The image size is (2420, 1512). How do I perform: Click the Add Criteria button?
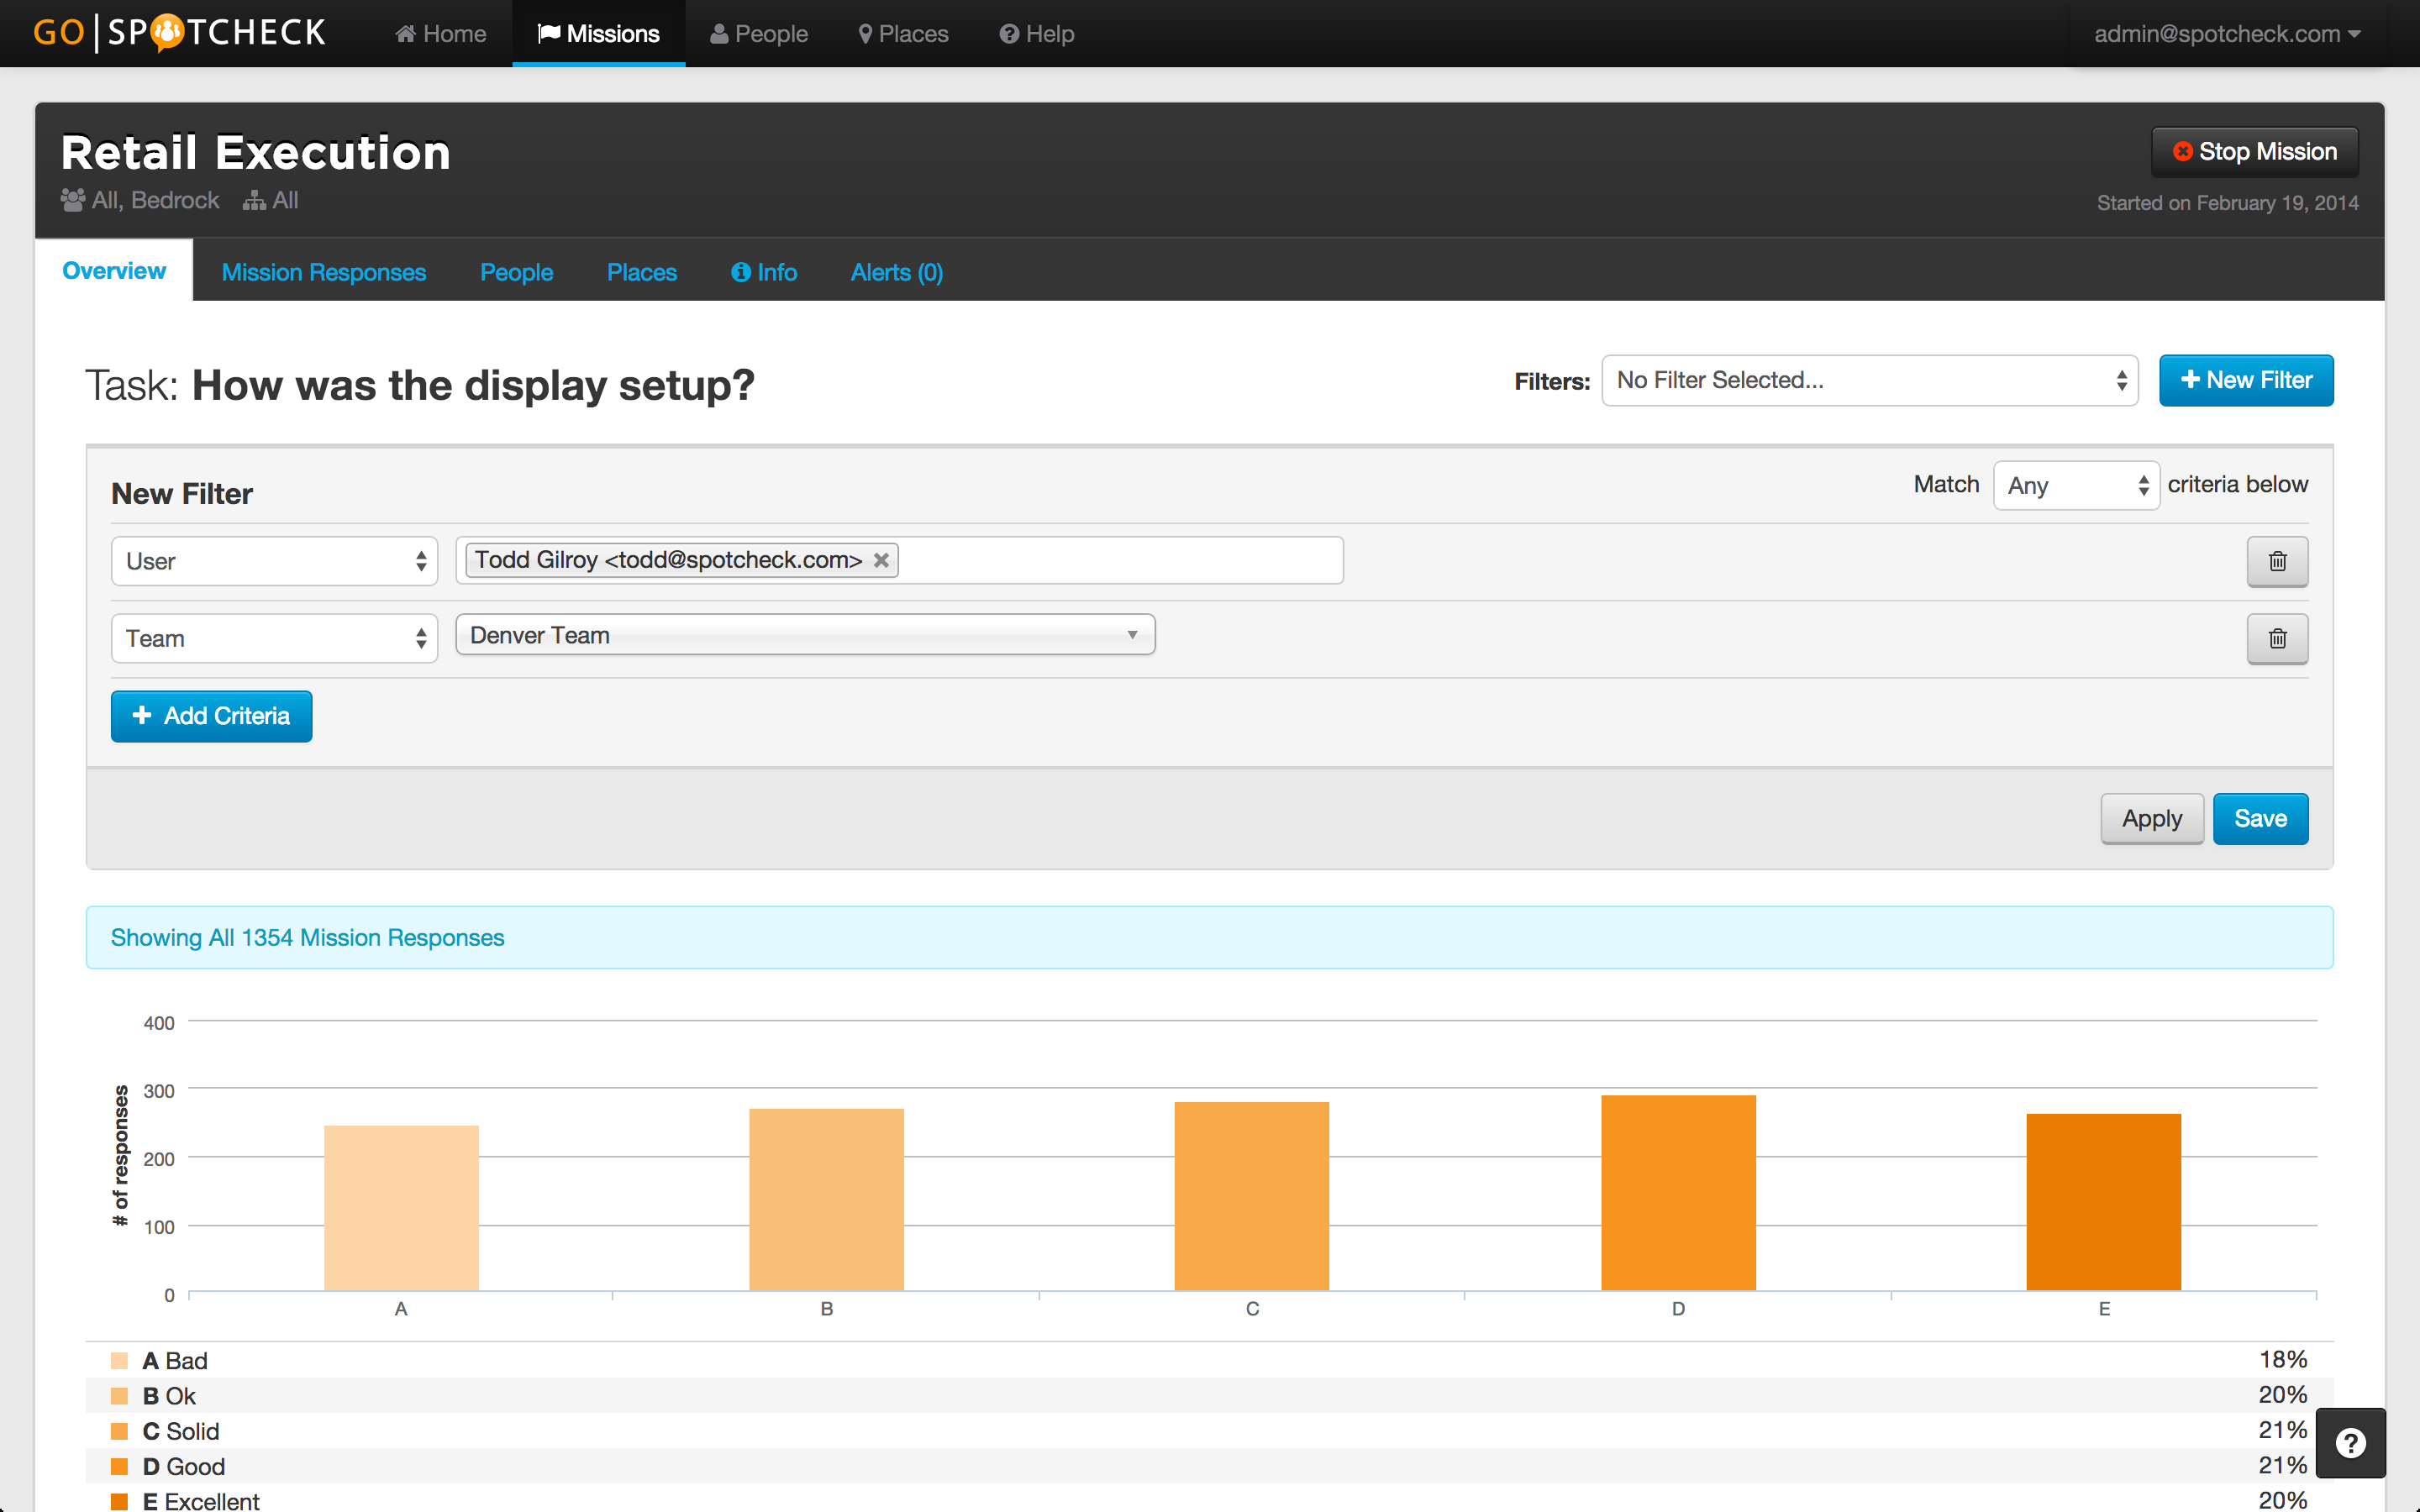(211, 716)
